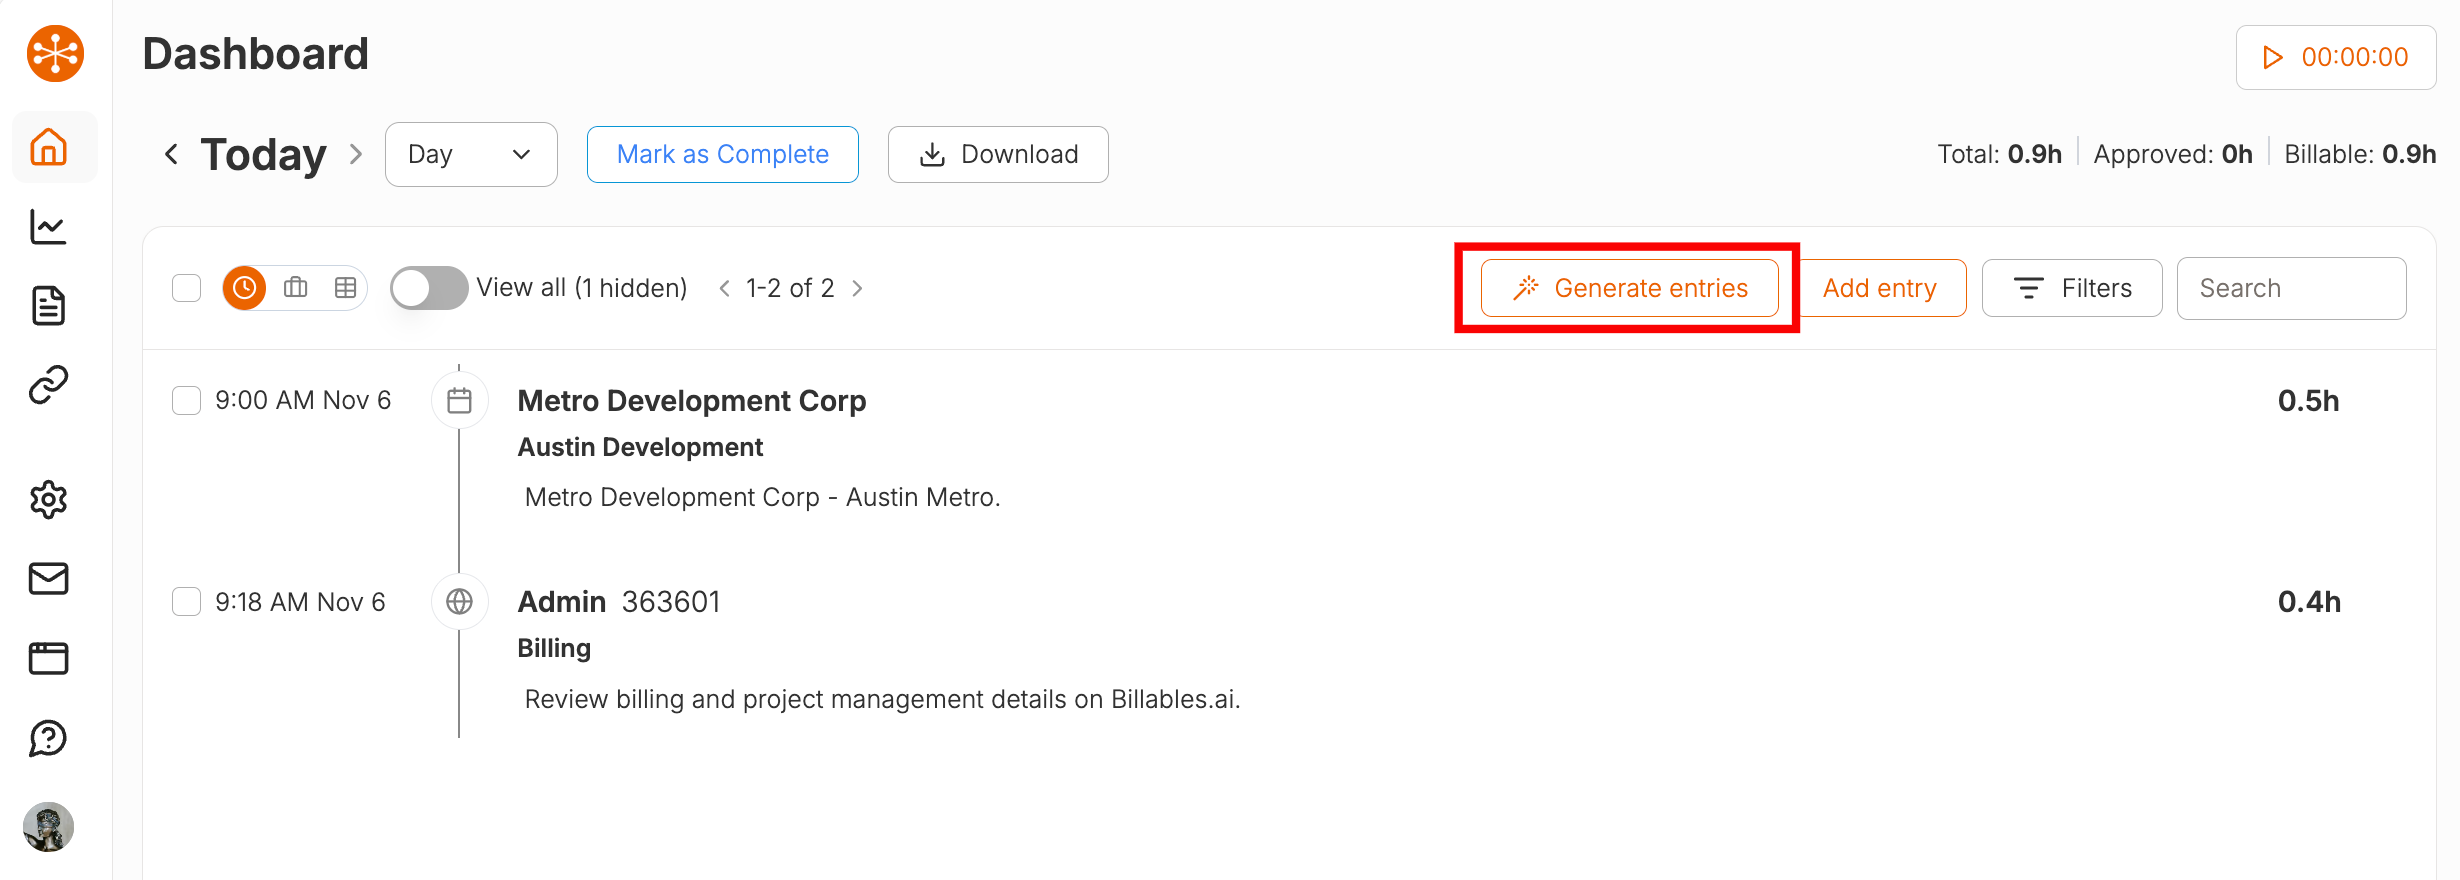This screenshot has height=880, width=2460.
Task: Go to Dashboard home in sidebar
Action: [48, 147]
